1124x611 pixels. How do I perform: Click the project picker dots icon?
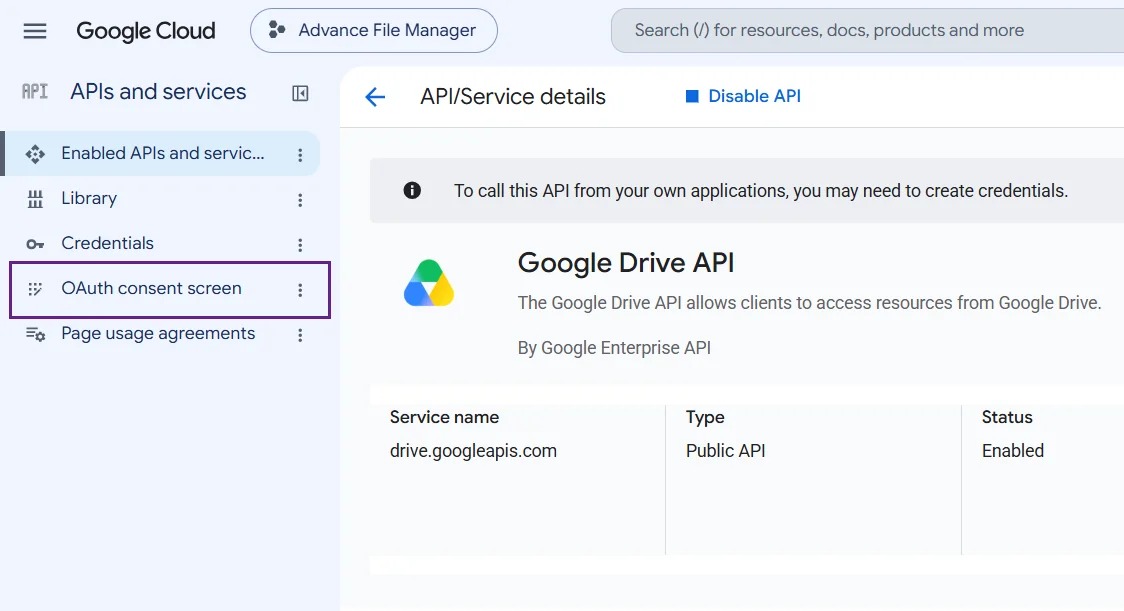click(277, 30)
